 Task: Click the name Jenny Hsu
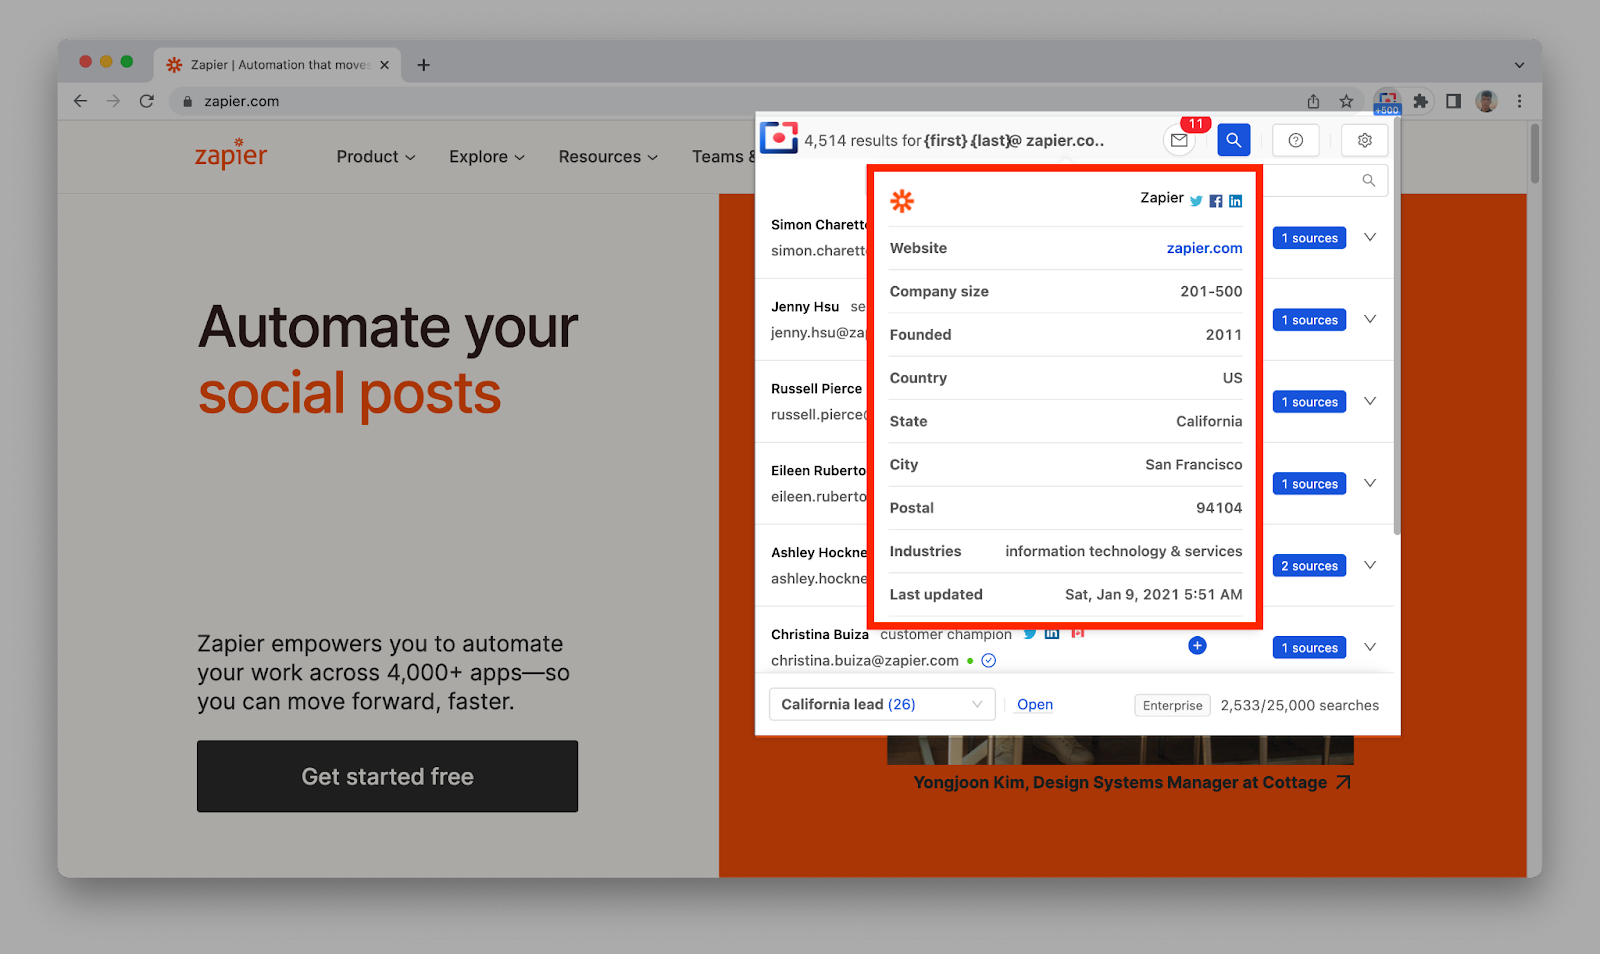805,306
